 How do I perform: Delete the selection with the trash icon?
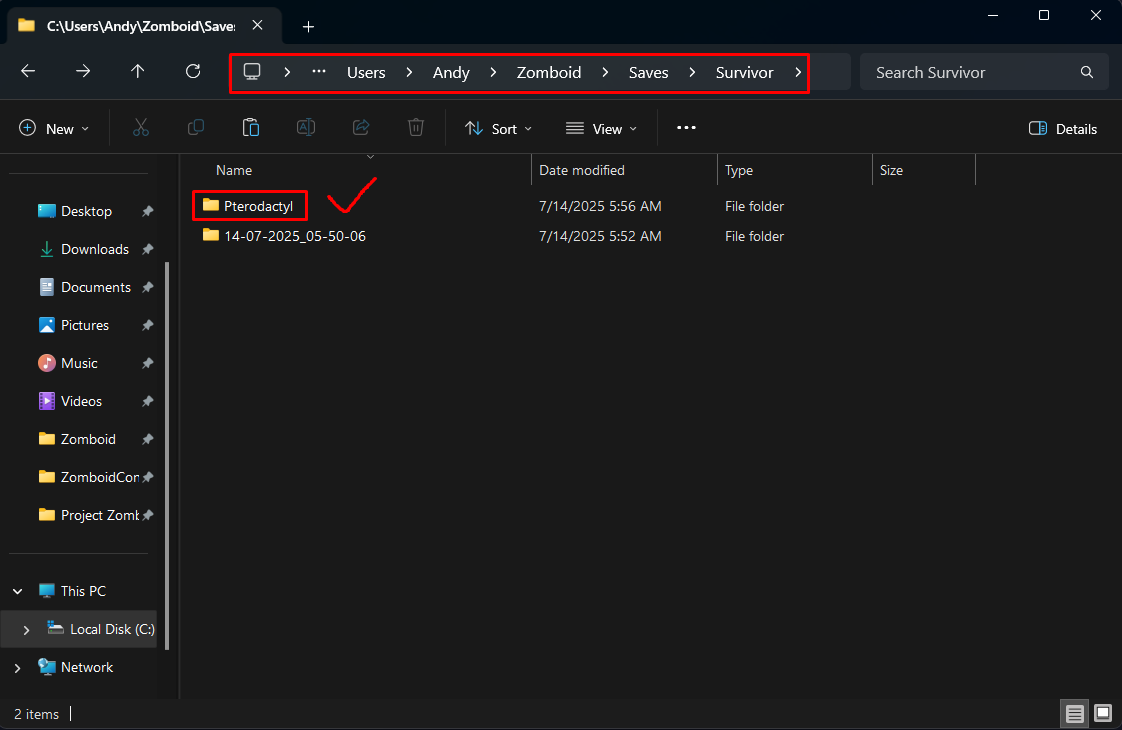pyautogui.click(x=416, y=127)
